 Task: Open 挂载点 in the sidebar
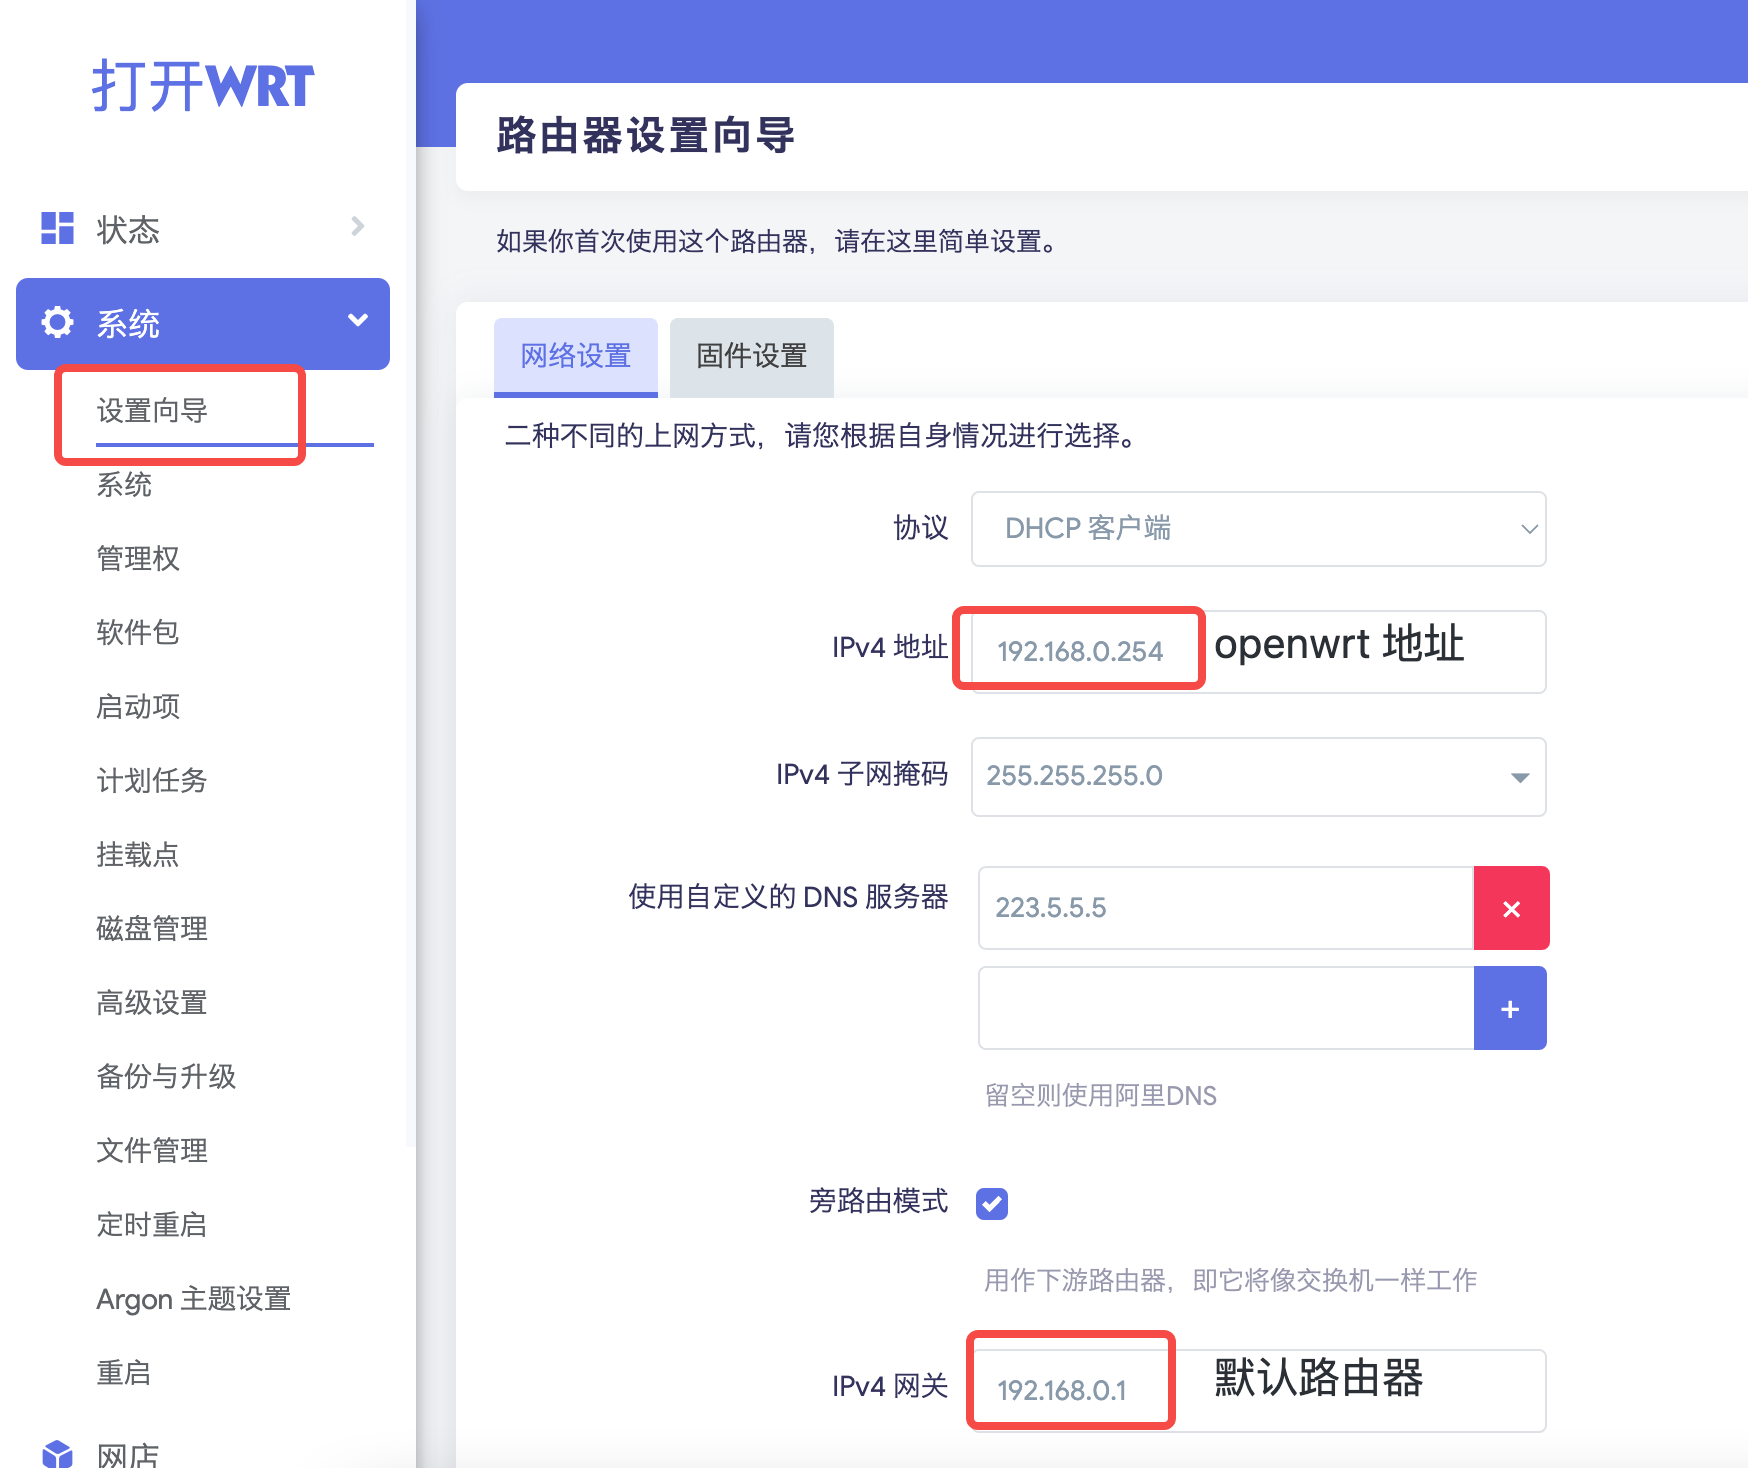tap(138, 854)
